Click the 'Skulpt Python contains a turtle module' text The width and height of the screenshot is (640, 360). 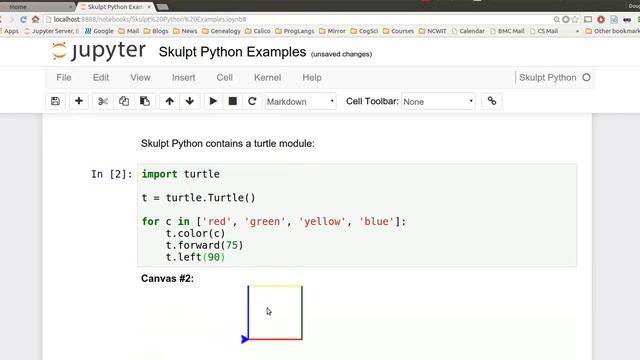coord(228,144)
